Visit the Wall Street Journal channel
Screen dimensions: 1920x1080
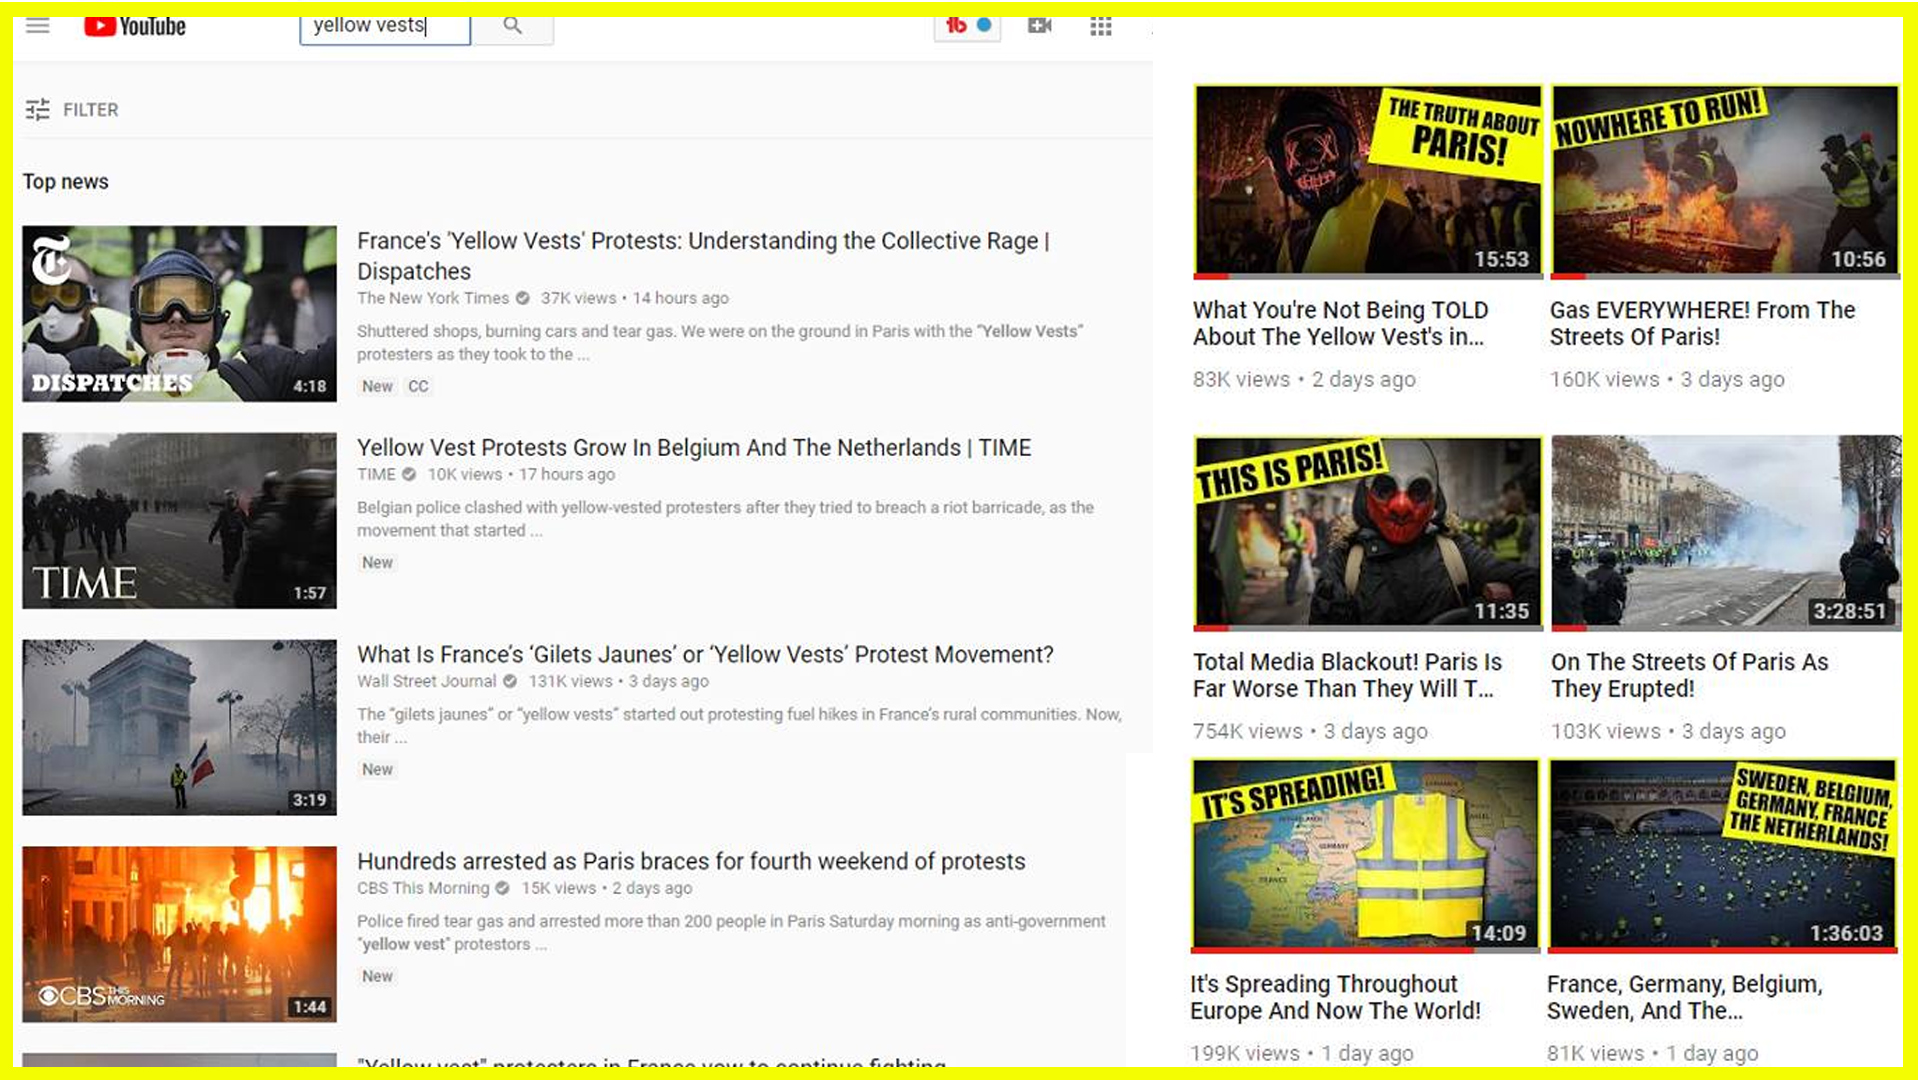pyautogui.click(x=426, y=681)
